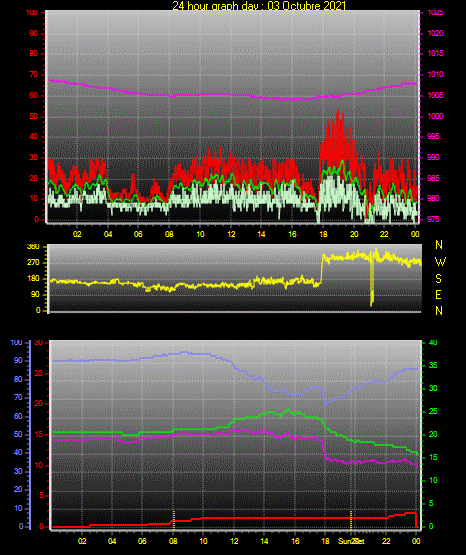Click the yellow 270 wind direction label
The width and height of the screenshot is (466, 555).
point(33,263)
